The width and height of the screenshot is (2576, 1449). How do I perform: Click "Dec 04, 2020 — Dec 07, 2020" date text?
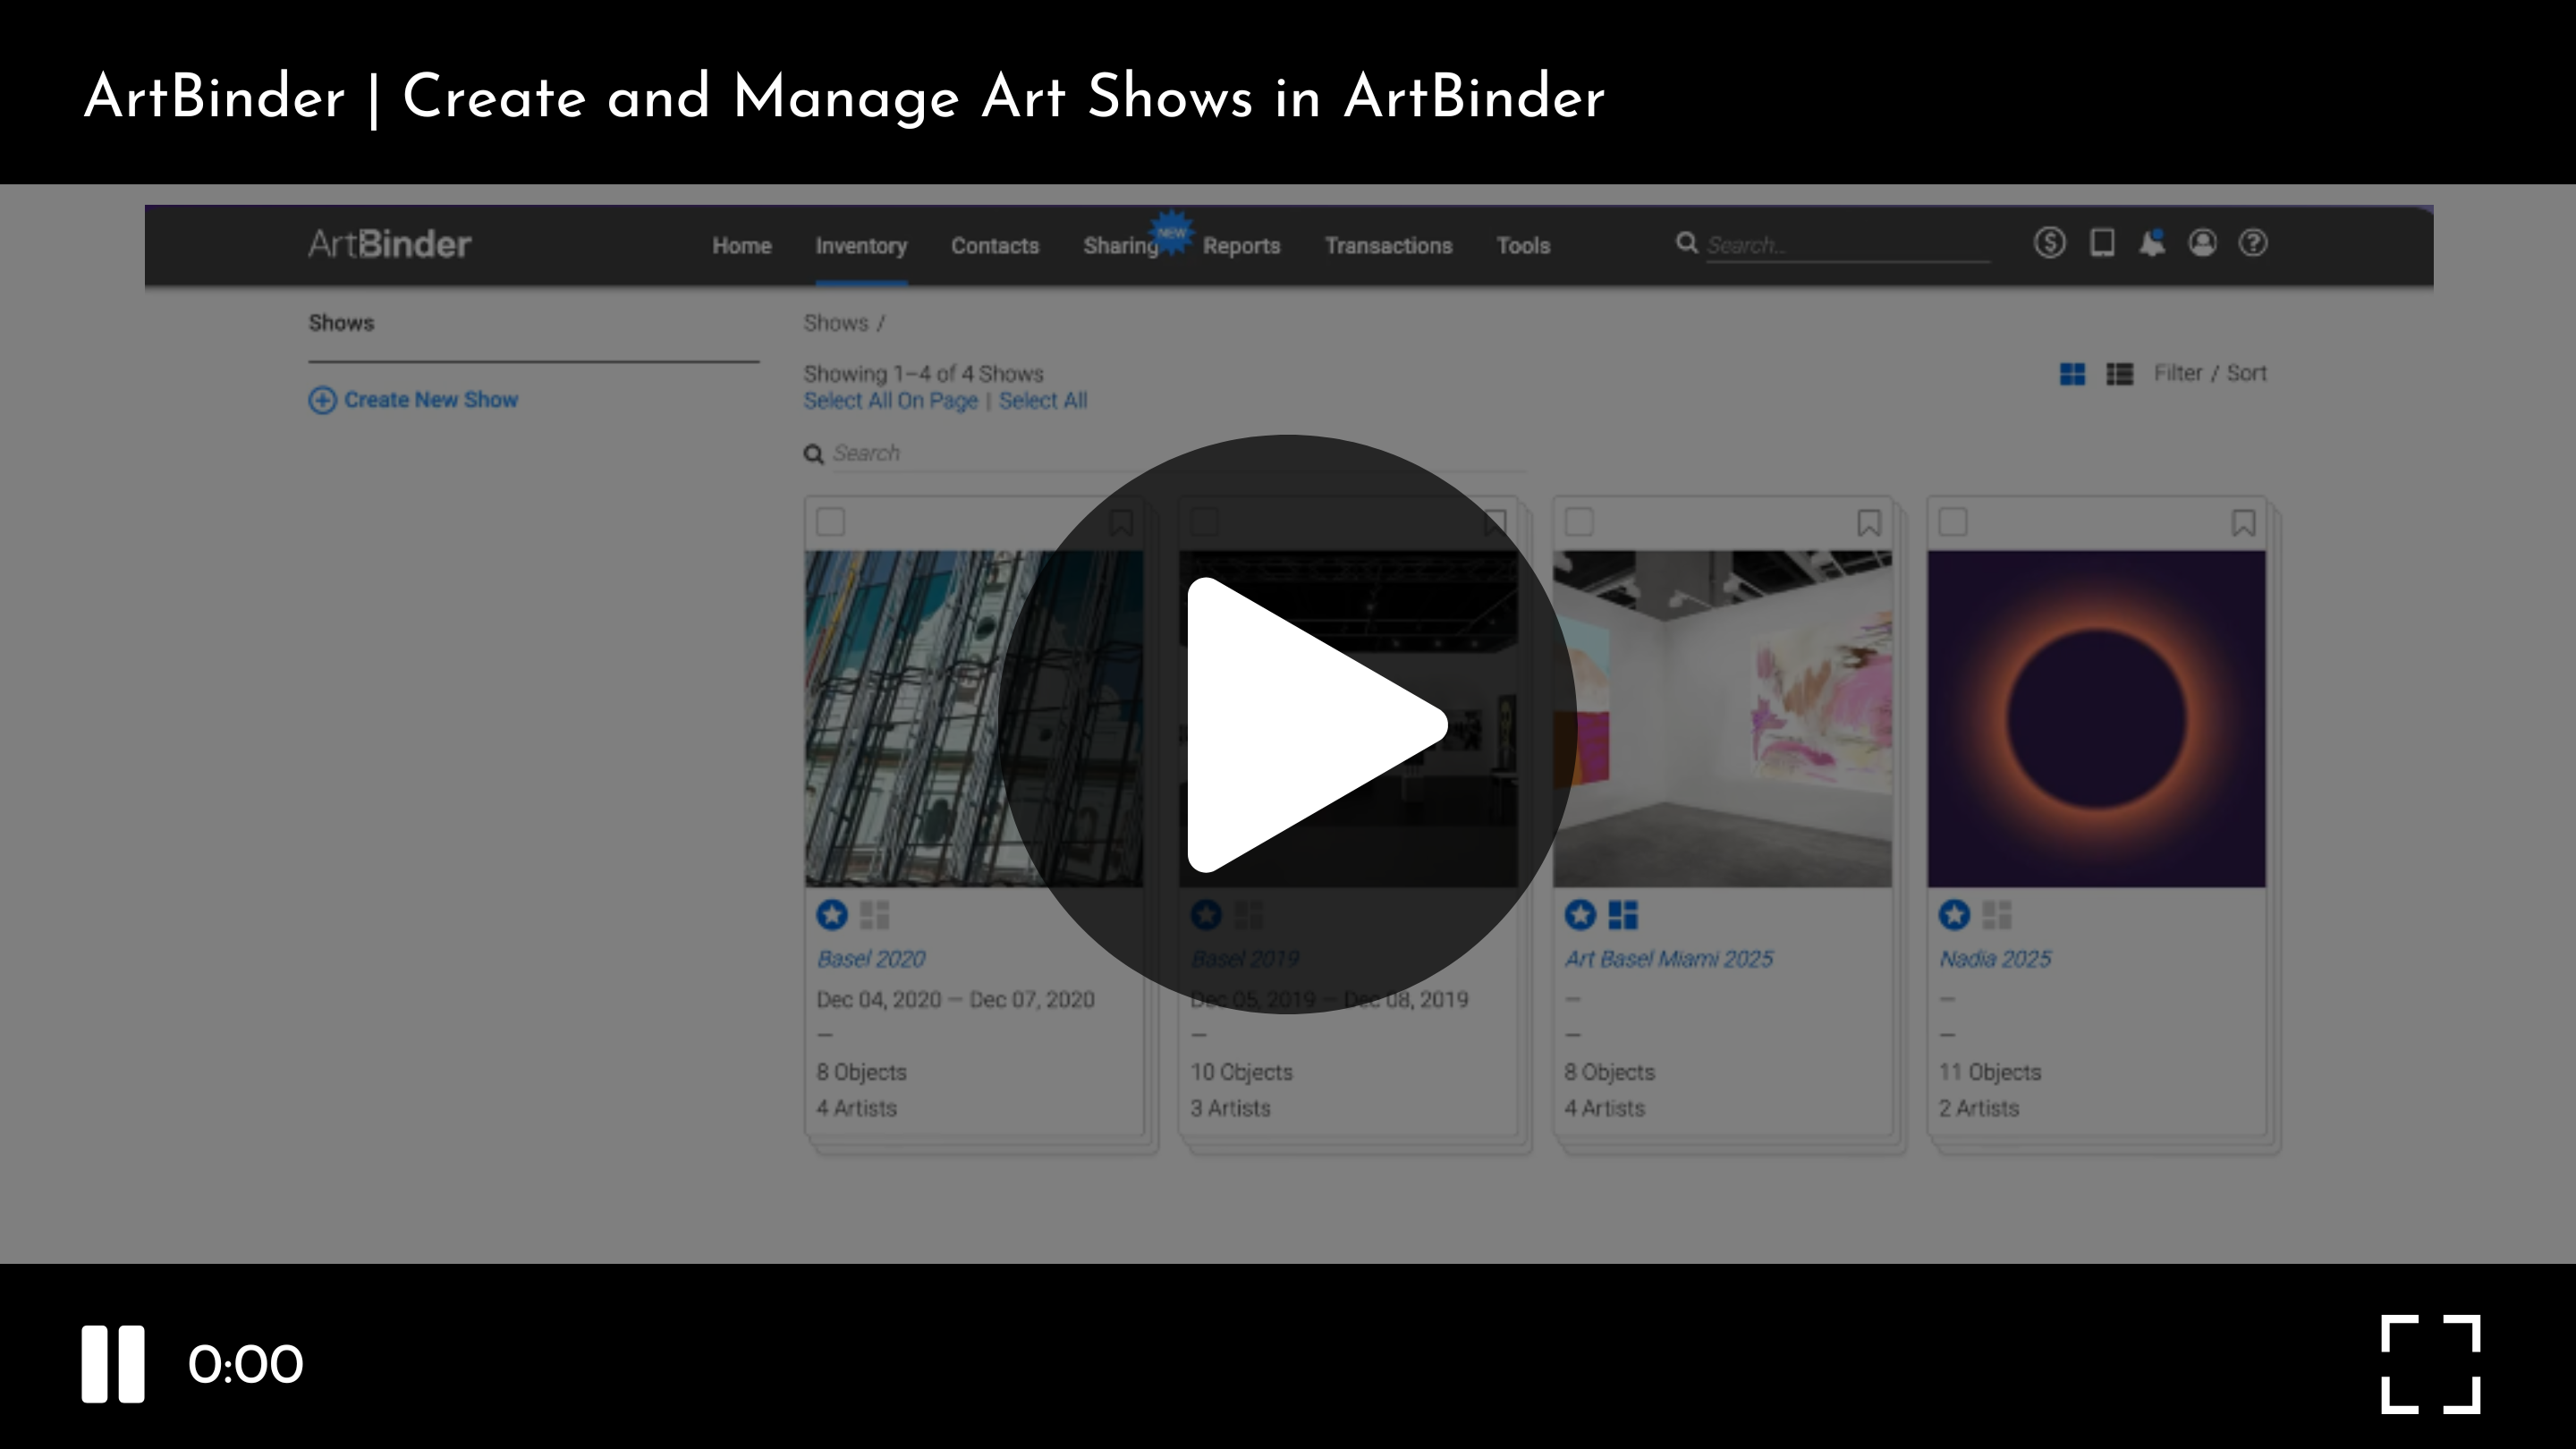pyautogui.click(x=955, y=1000)
